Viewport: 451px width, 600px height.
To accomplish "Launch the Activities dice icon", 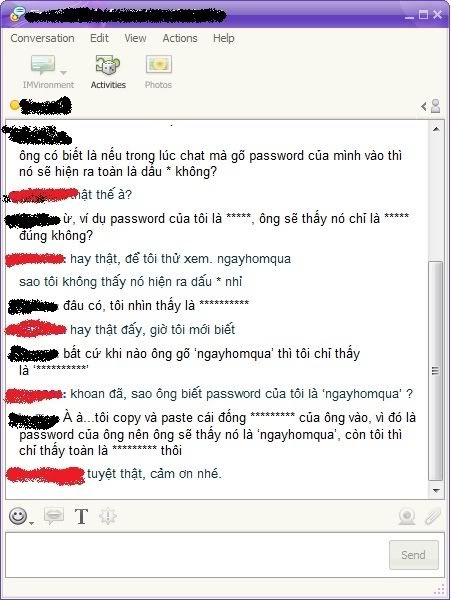I will [107, 65].
